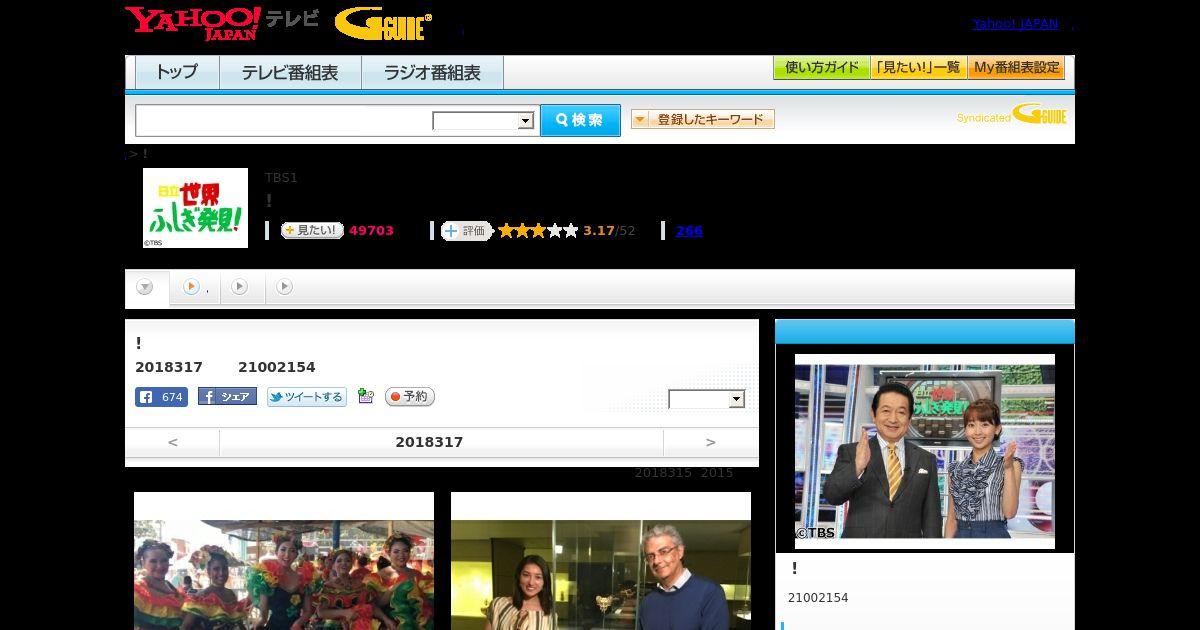
Task: Click the TBS1 channel label
Action: click(x=281, y=178)
